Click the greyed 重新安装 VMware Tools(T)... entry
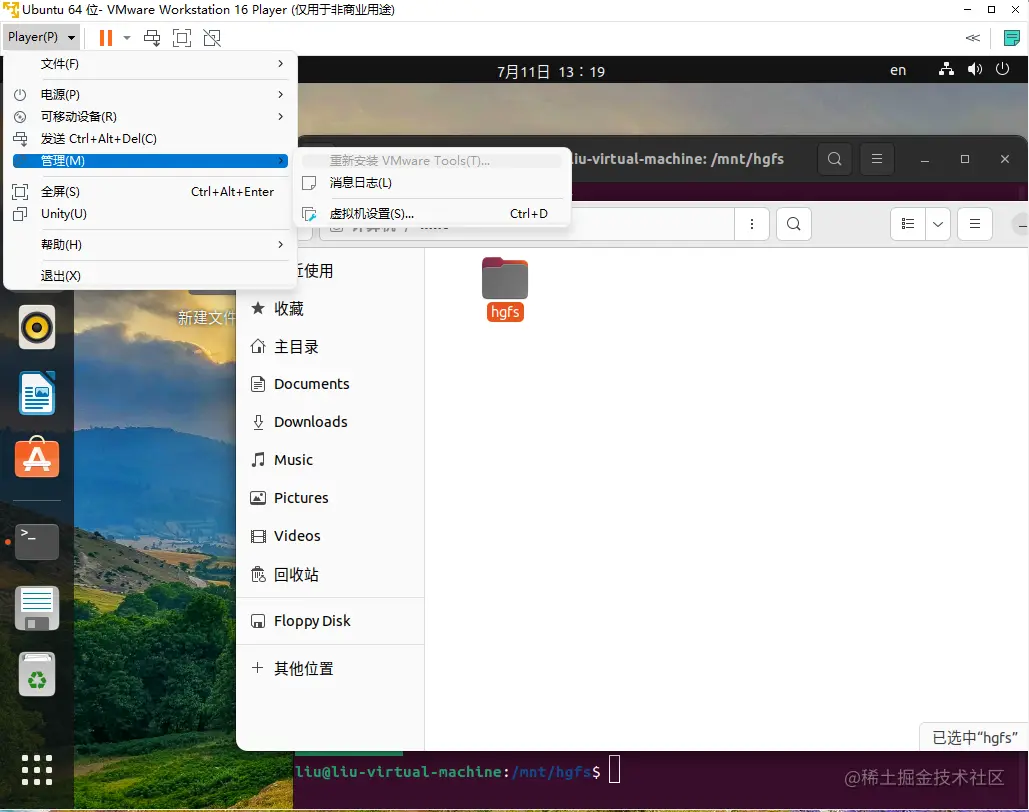1029x812 pixels. [x=432, y=161]
